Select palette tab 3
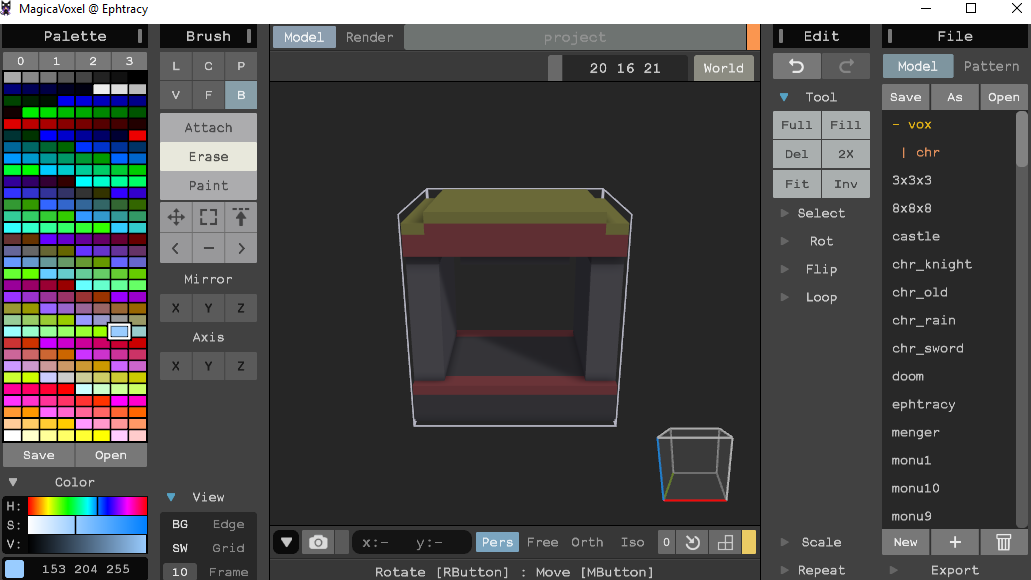The width and height of the screenshot is (1031, 580). [x=129, y=61]
